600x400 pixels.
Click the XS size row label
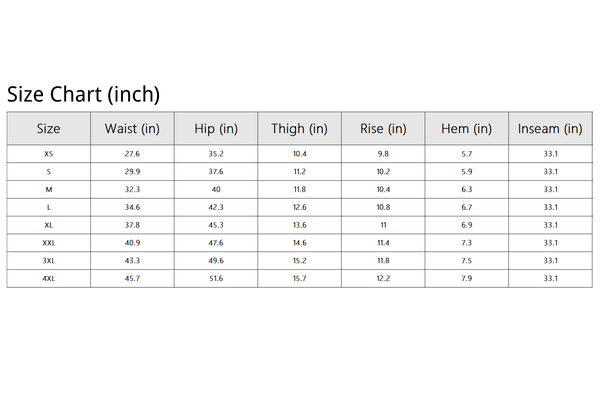[x=49, y=154]
